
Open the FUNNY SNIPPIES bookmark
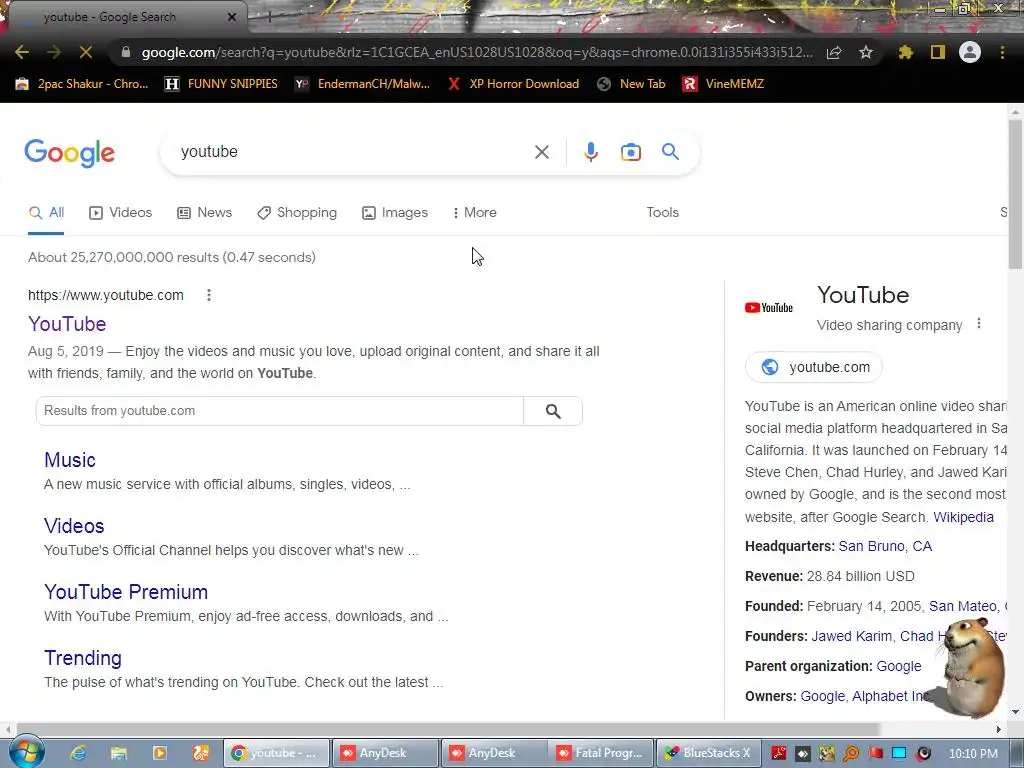[x=221, y=84]
